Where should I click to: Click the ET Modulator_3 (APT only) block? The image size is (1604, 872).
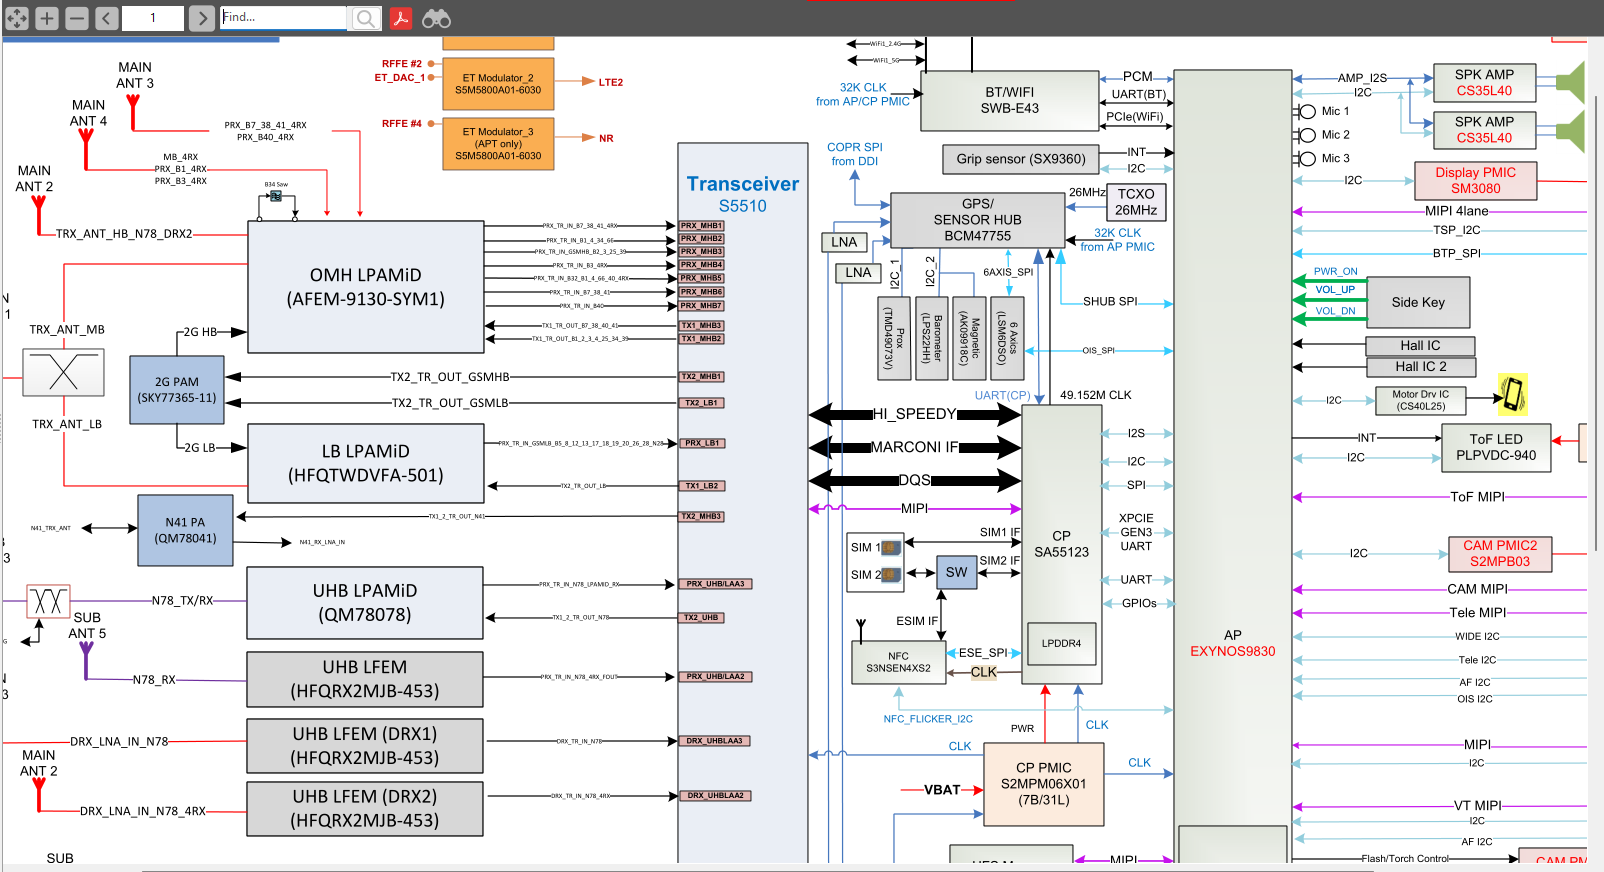pos(498,144)
